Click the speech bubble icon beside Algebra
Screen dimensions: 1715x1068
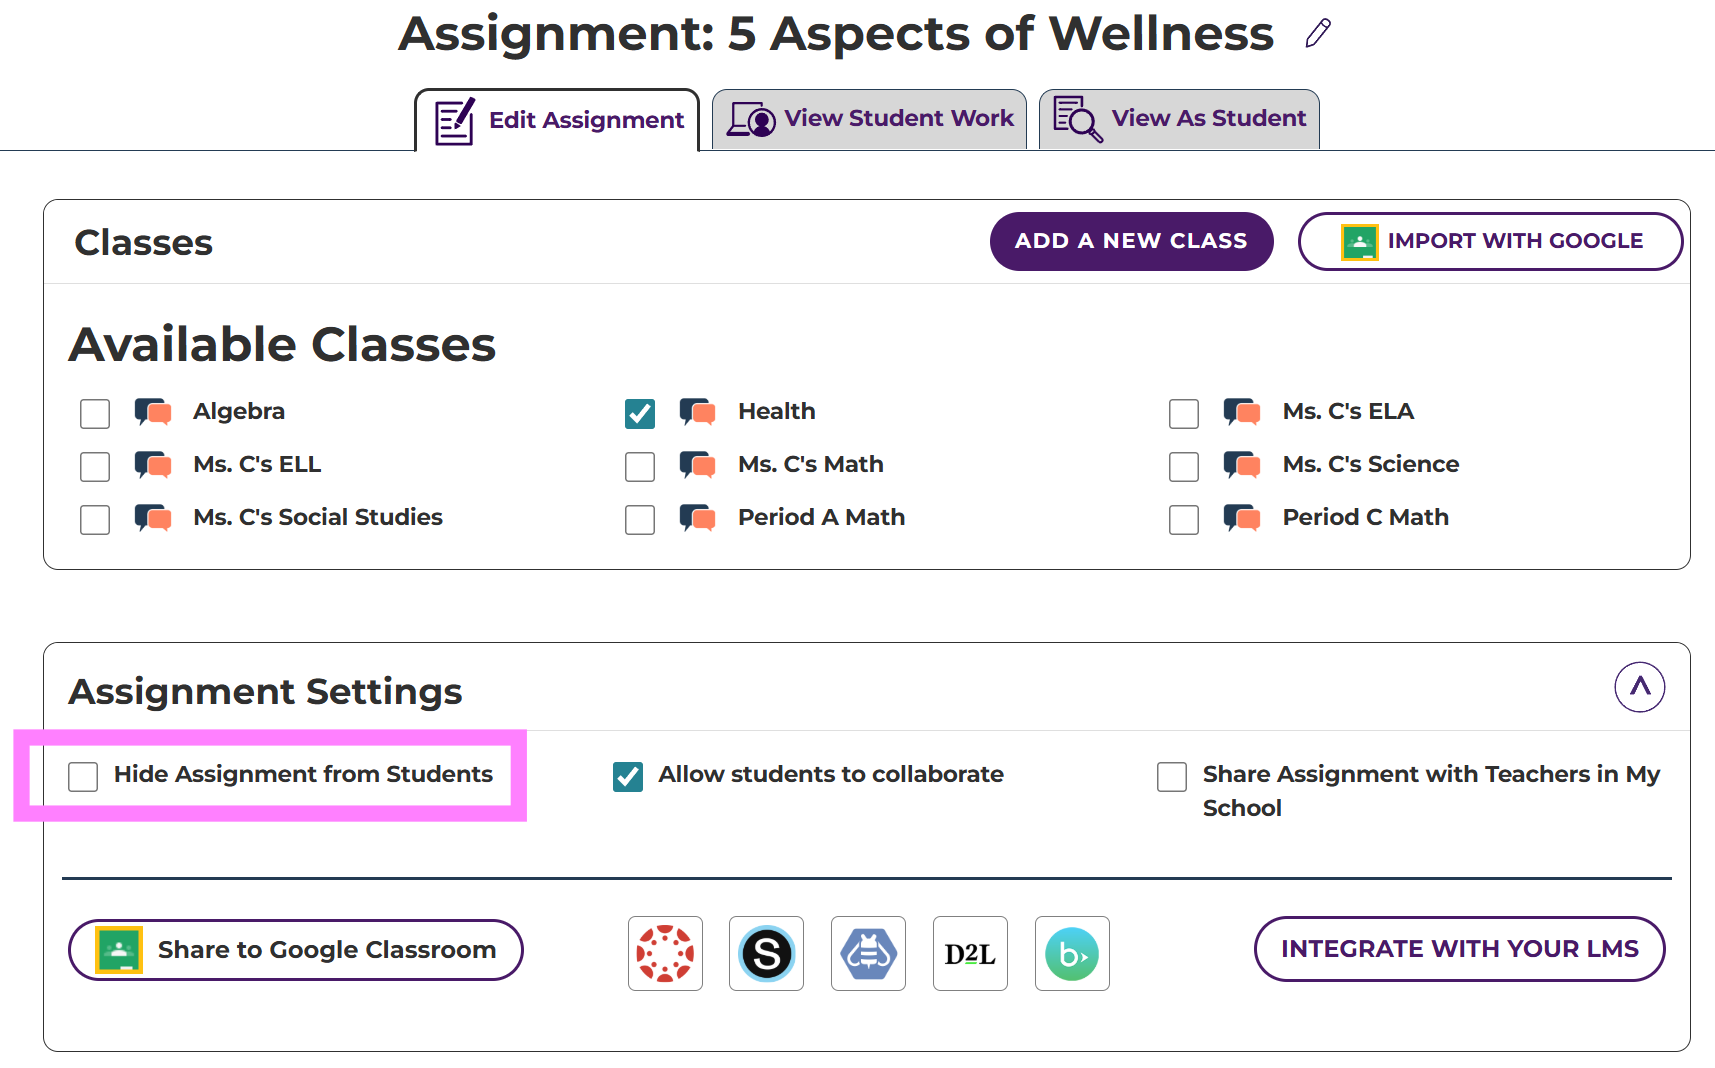coord(153,412)
